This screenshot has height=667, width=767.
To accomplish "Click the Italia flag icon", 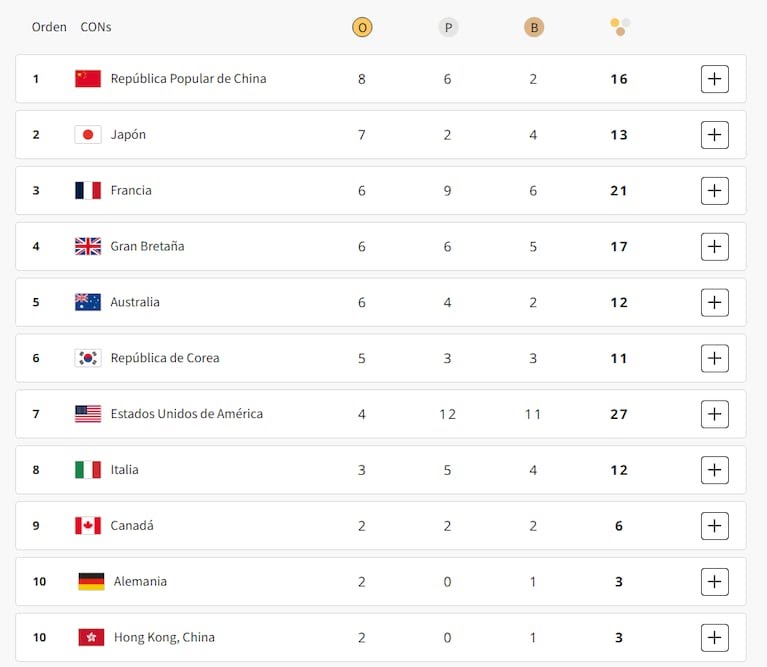I will (x=88, y=470).
